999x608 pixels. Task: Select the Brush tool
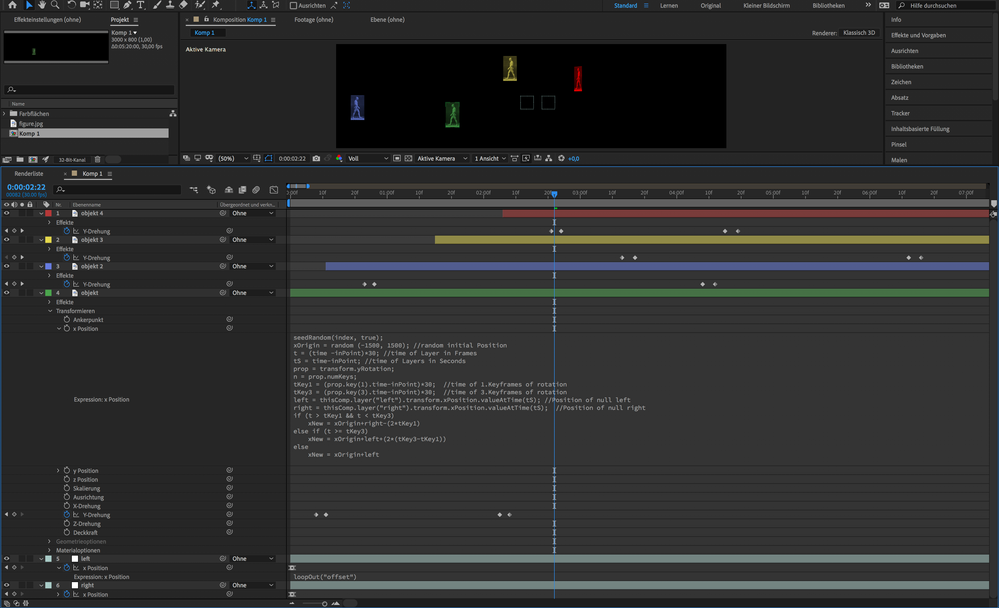[157, 5]
